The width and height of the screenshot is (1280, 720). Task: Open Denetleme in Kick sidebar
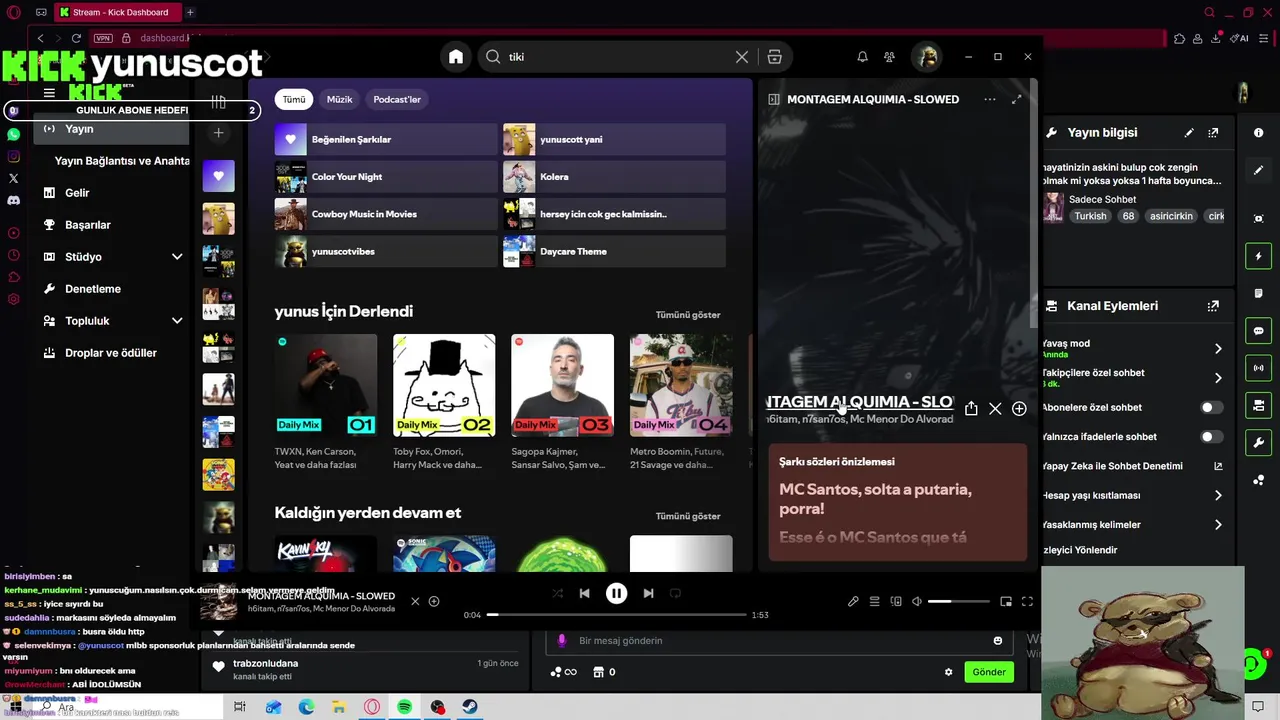92,289
